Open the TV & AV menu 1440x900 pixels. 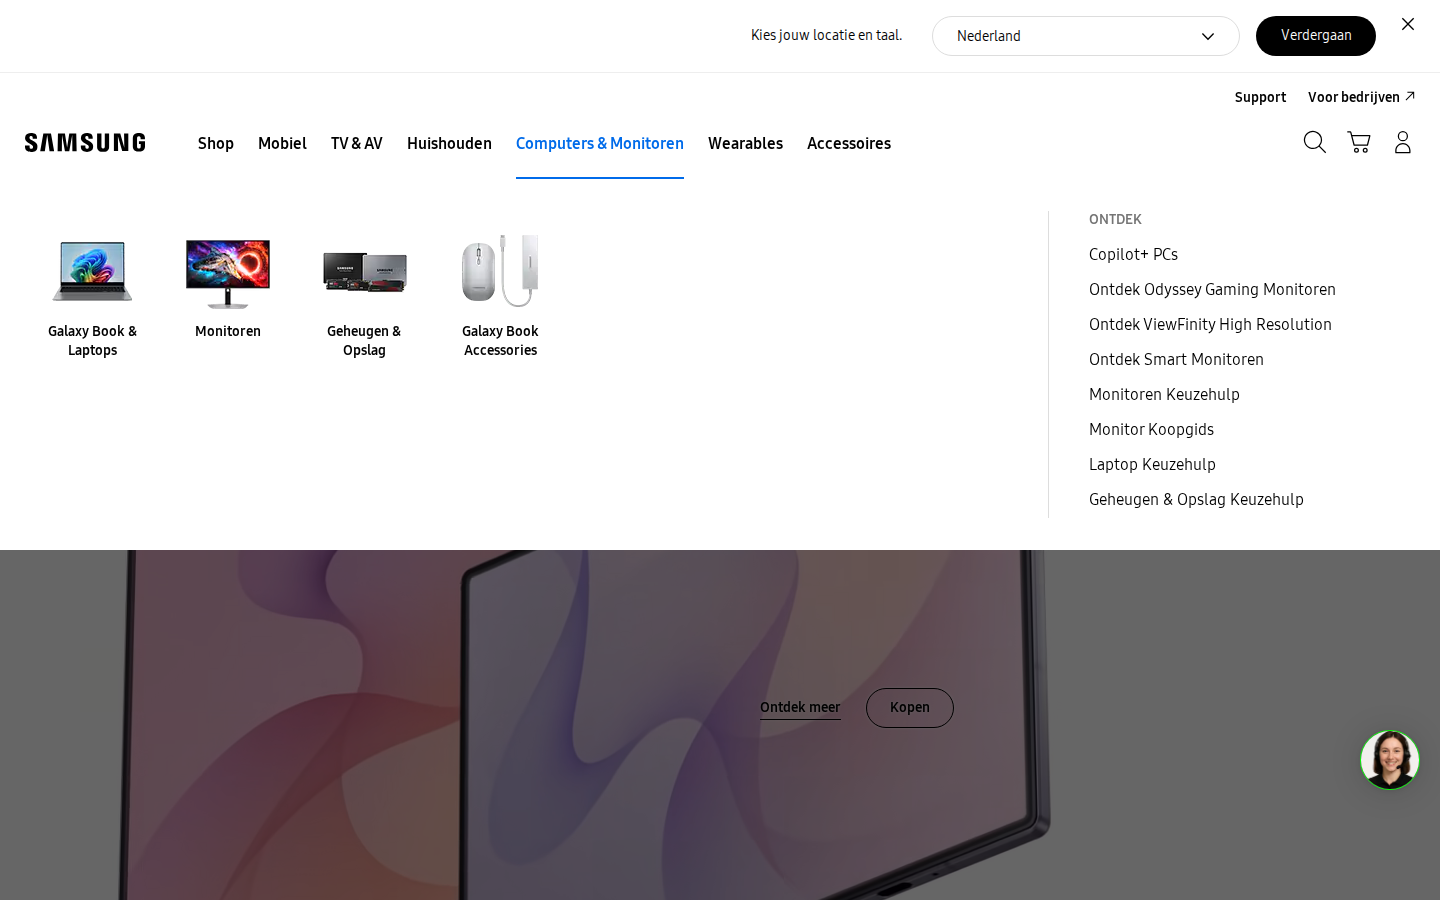[x=357, y=143]
